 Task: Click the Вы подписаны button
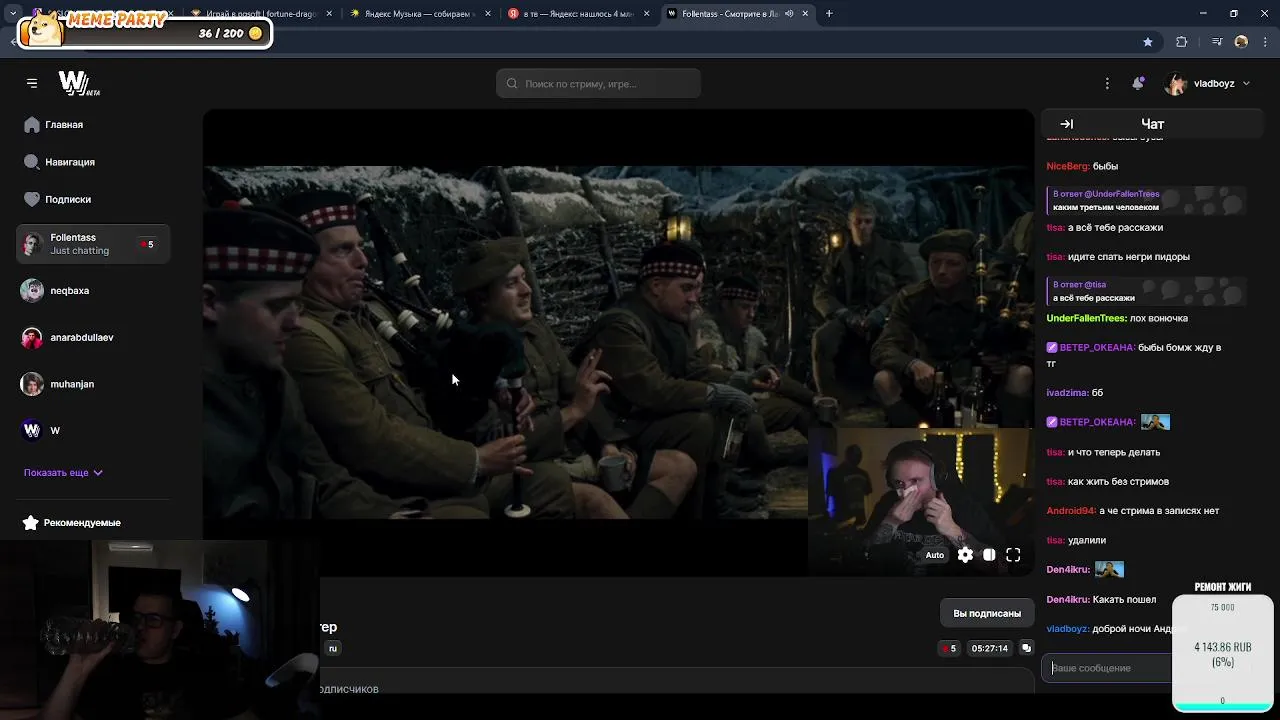(x=987, y=613)
